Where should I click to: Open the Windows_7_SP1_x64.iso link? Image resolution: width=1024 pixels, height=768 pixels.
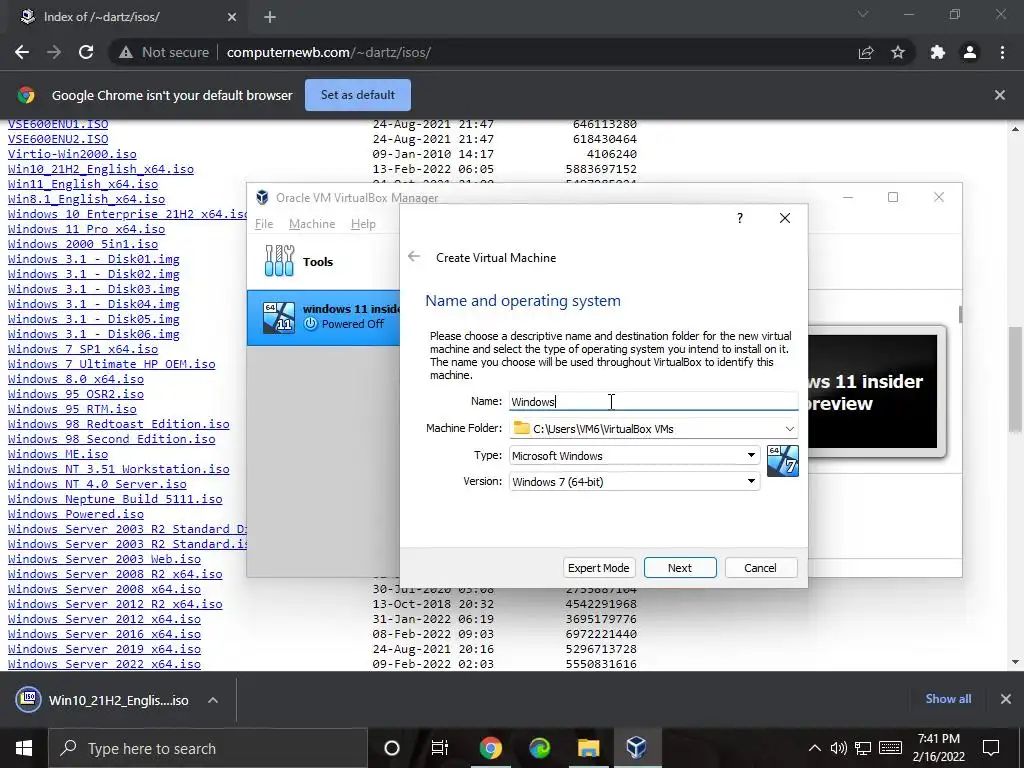pos(83,349)
